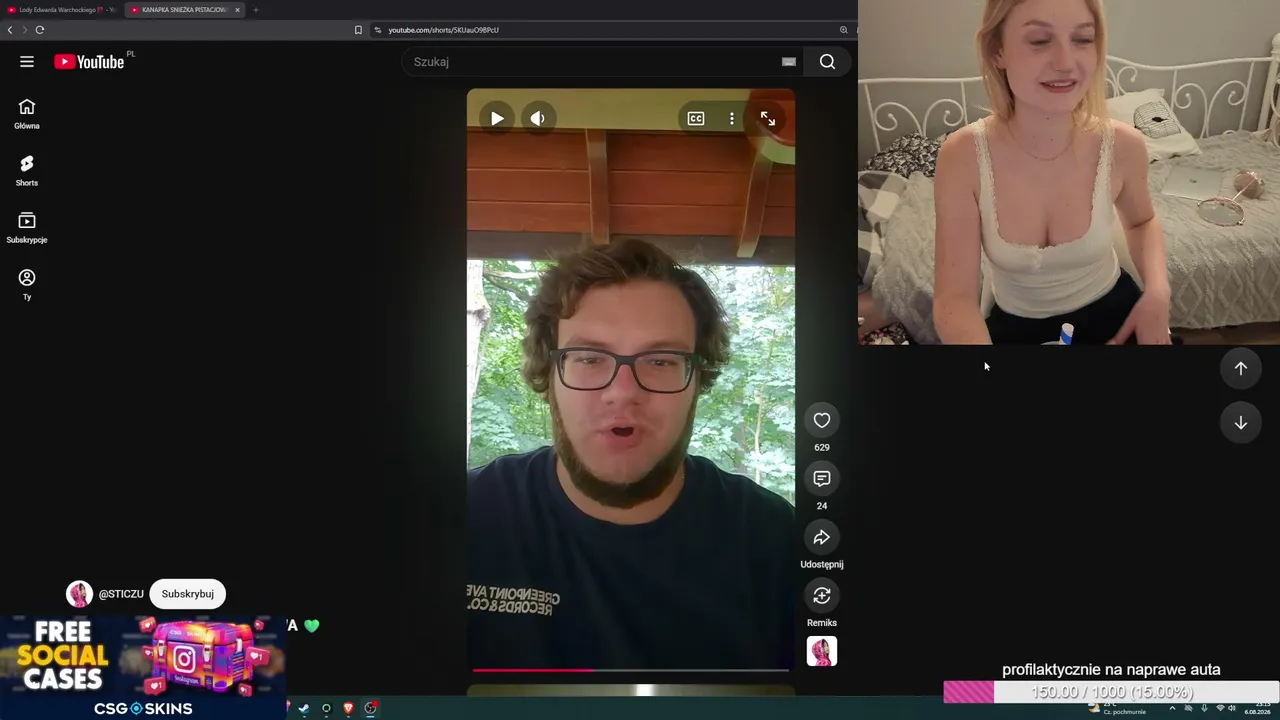Open the taskbar volume control
The height and width of the screenshot is (720, 1280).
coord(1232,709)
